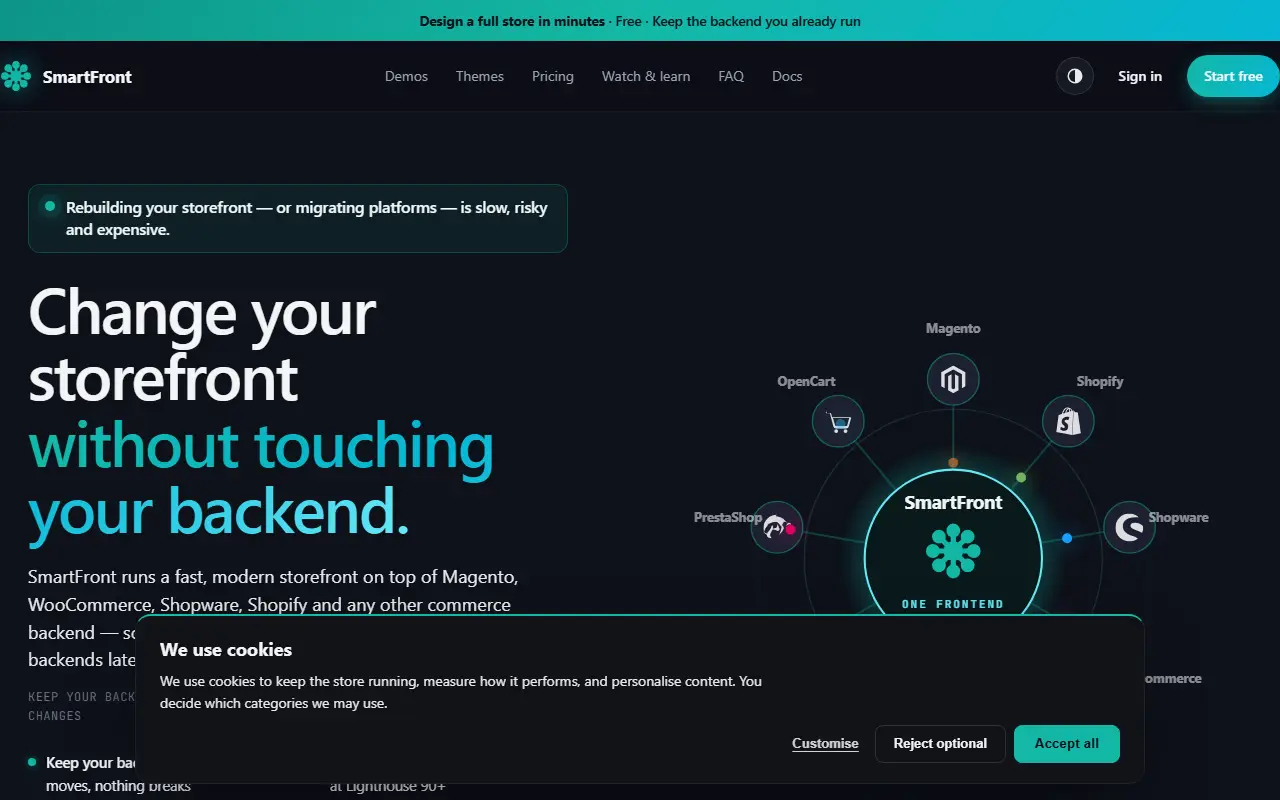Click the 'We use cookies' heading
Viewport: 1280px width, 800px height.
coord(226,649)
